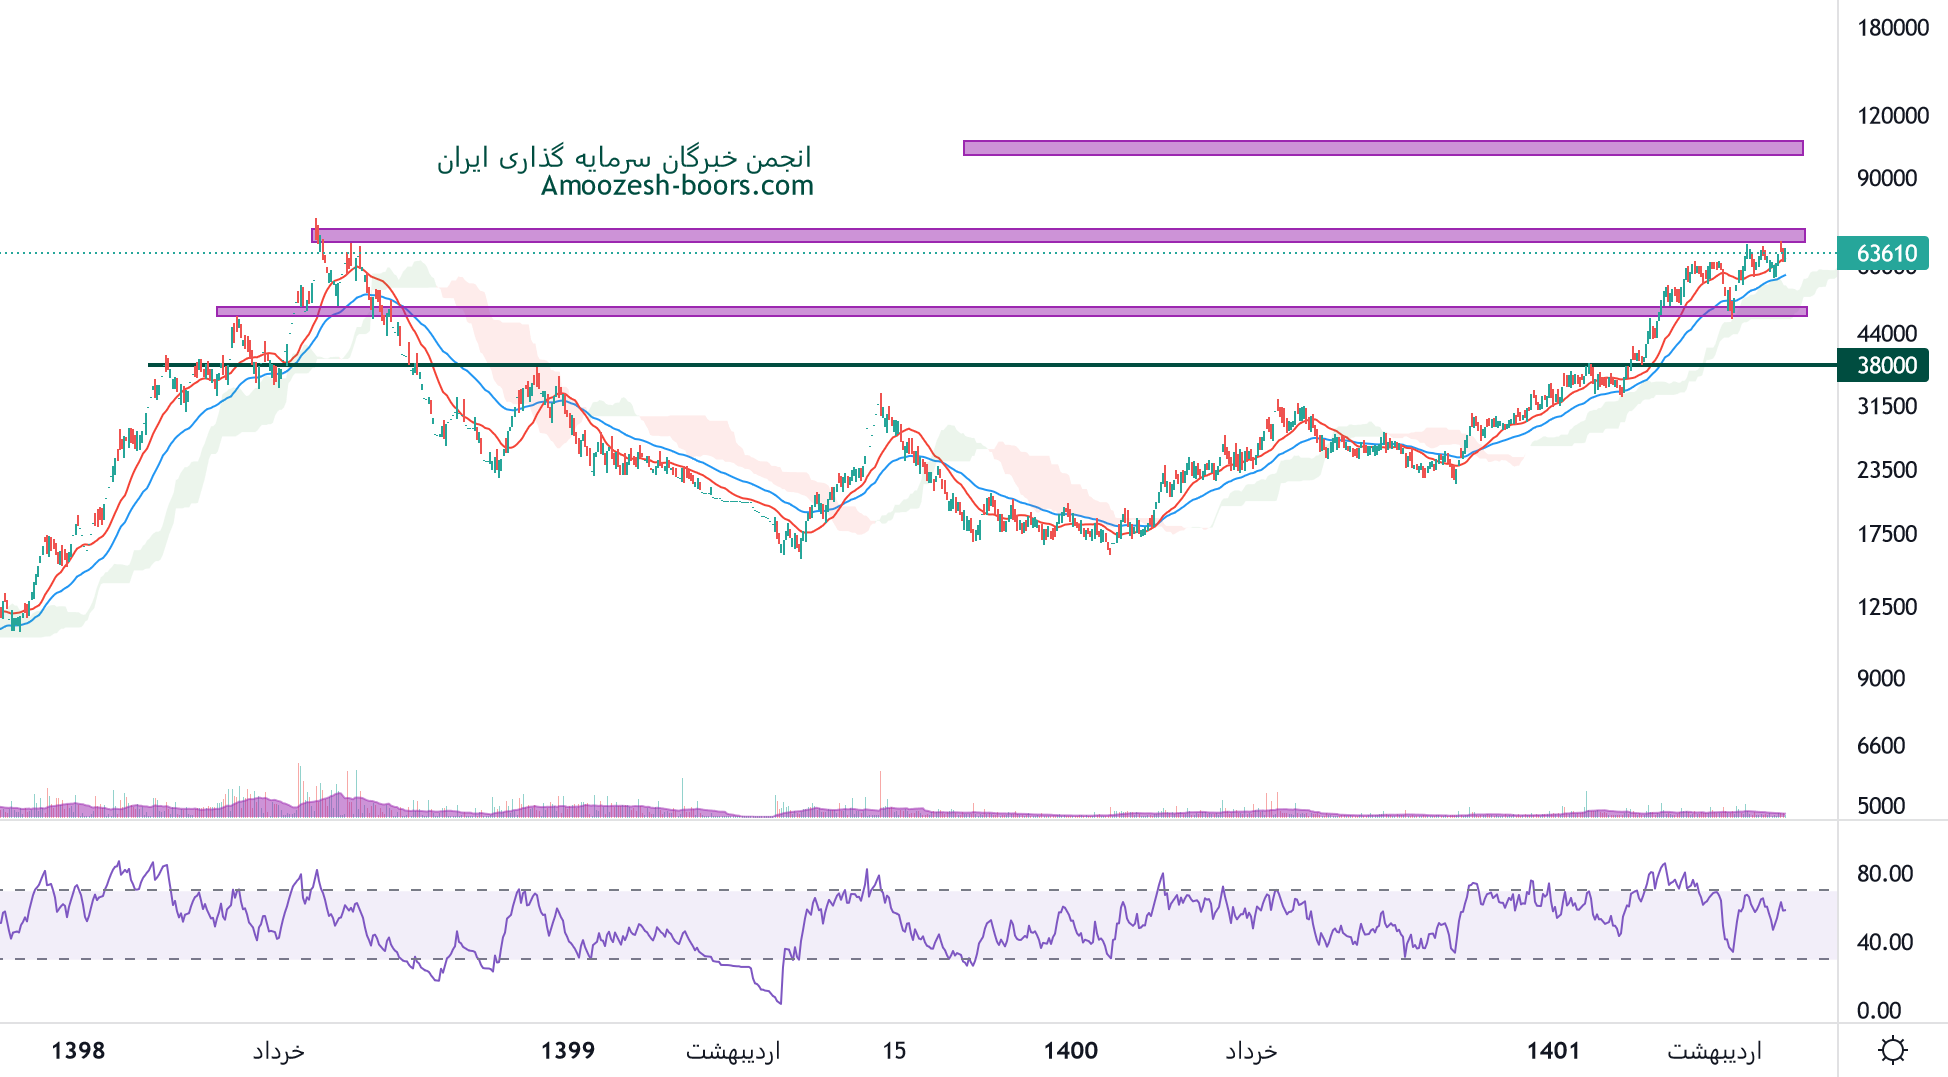Select the topmost purple resistance zone
Viewport: 1948px width, 1077px height.
1382,148
